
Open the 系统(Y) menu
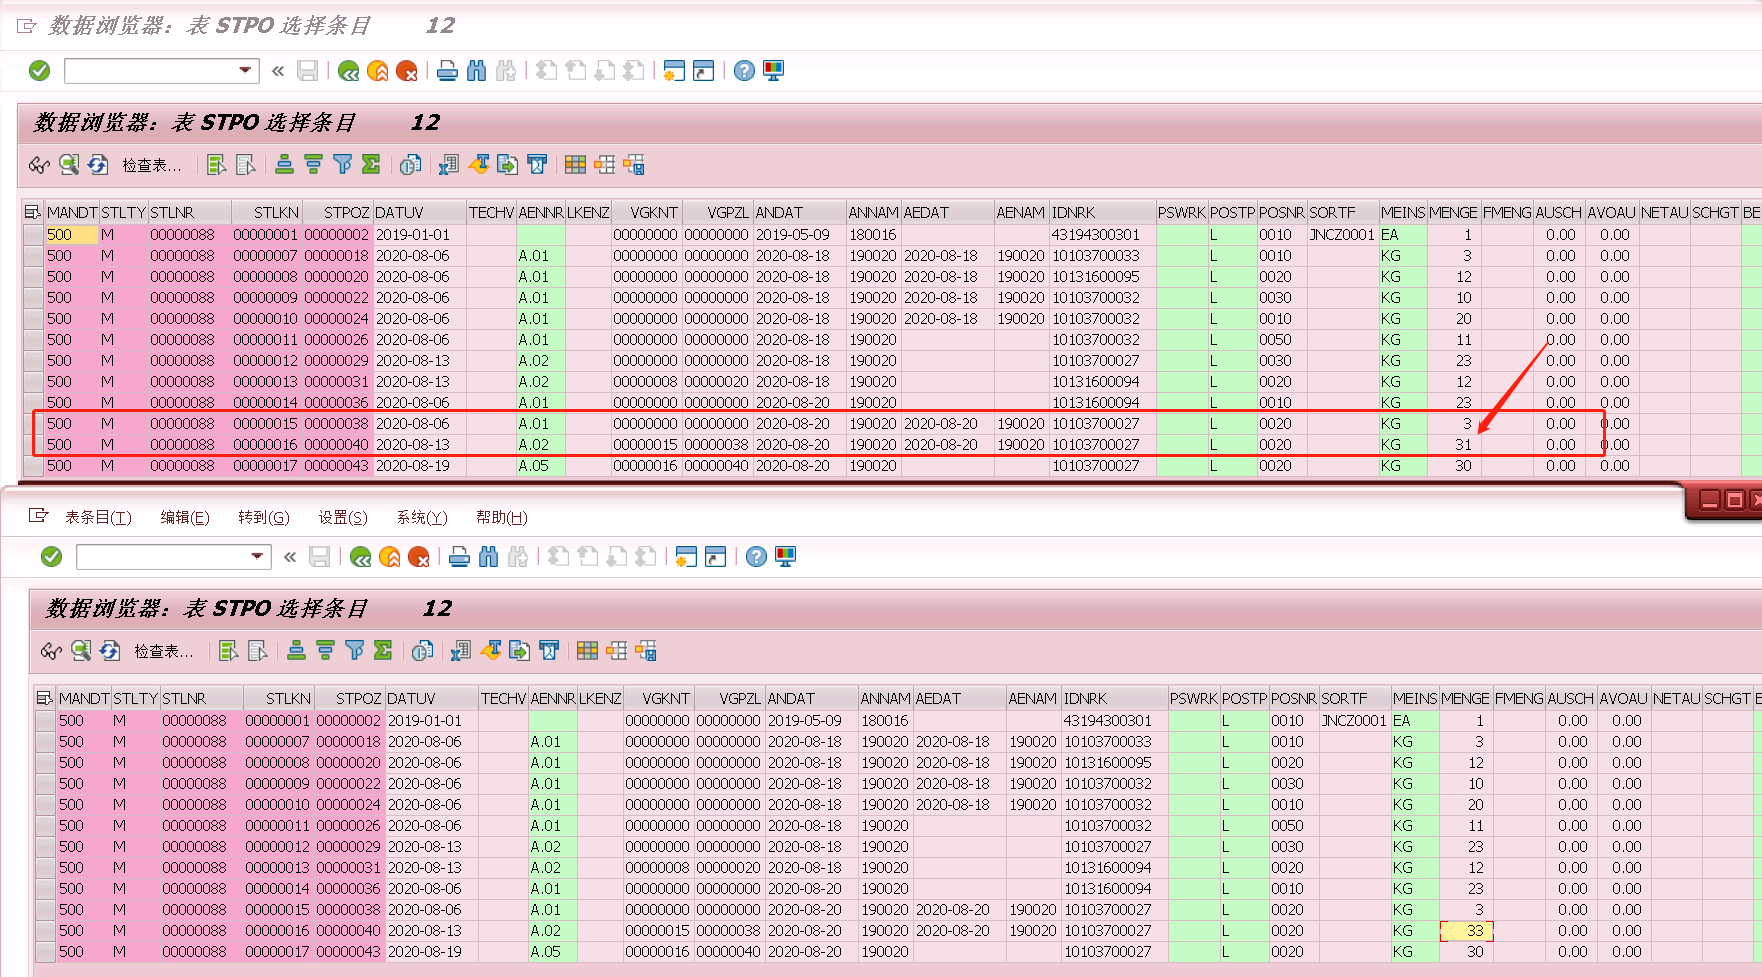click(422, 517)
